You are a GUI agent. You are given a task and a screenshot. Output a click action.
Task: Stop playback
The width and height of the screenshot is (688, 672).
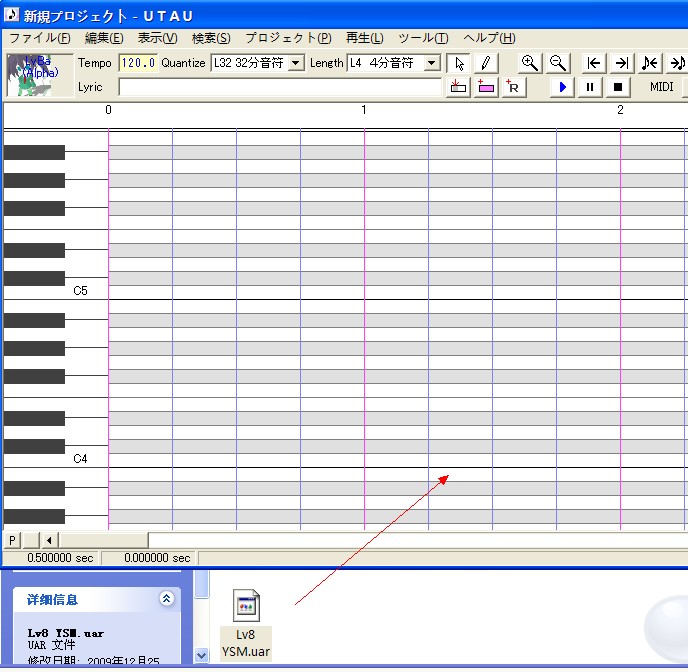click(x=618, y=87)
